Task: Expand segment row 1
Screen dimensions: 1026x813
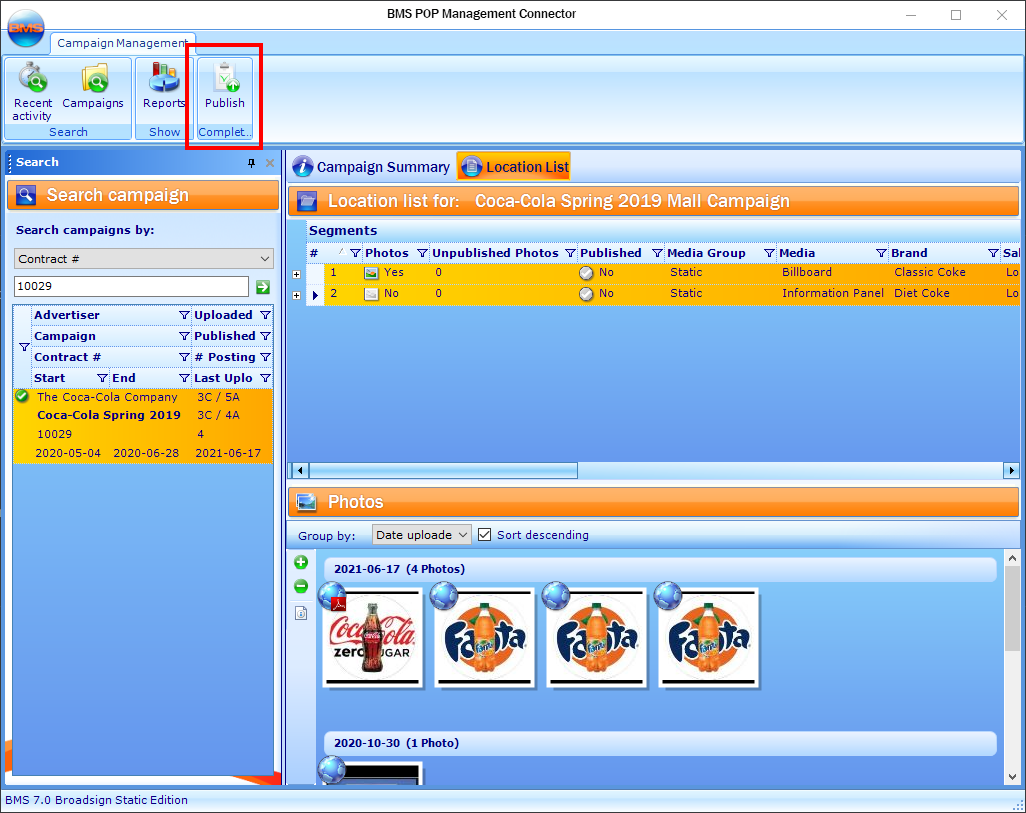Action: point(296,274)
